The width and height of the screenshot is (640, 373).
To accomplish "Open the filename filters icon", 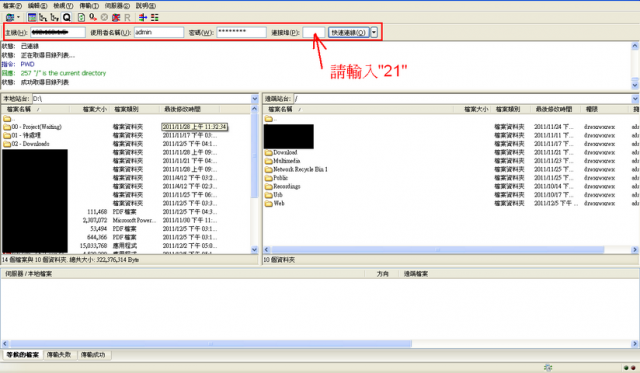I will pyautogui.click(x=142, y=18).
